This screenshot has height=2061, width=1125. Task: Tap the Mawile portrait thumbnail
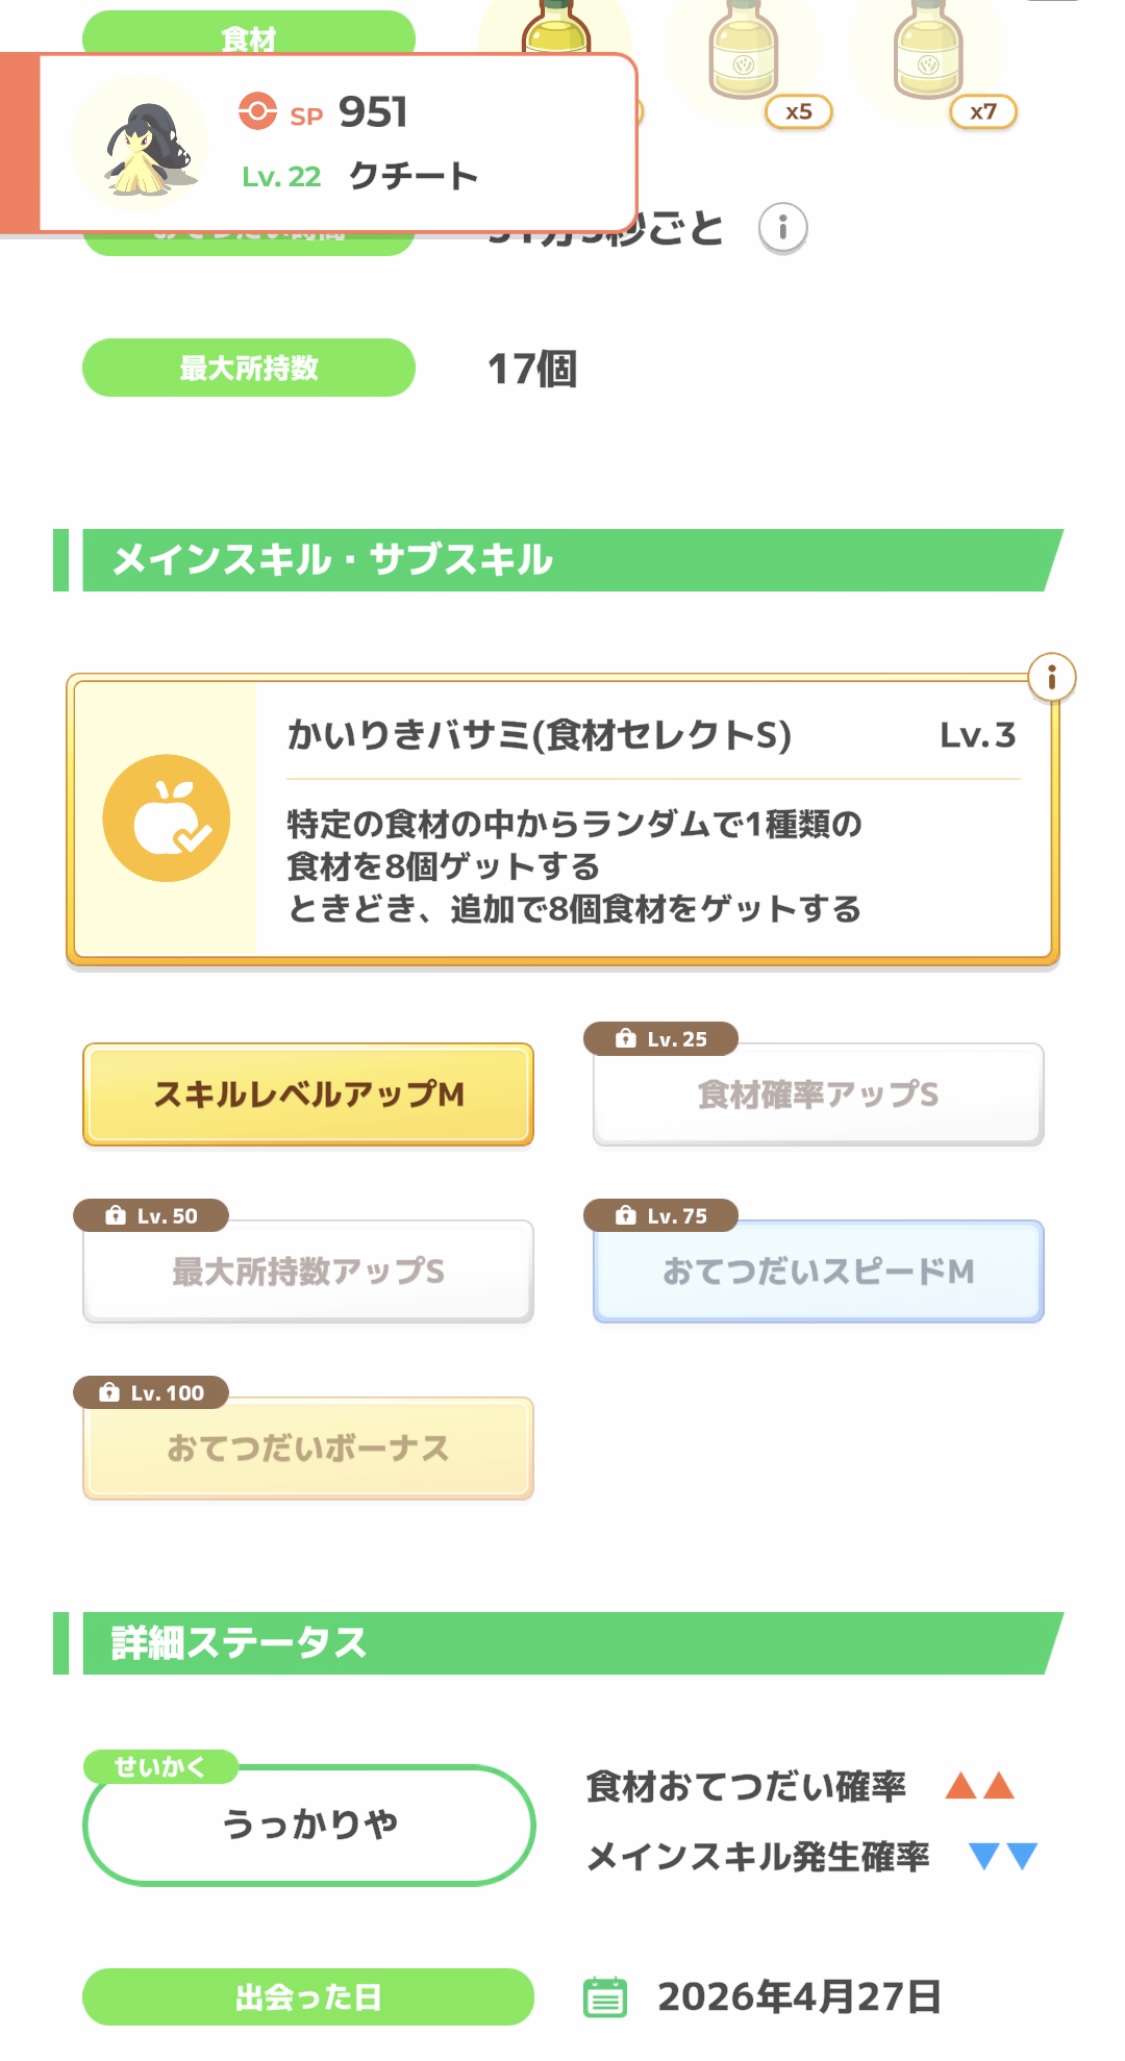pyautogui.click(x=142, y=144)
